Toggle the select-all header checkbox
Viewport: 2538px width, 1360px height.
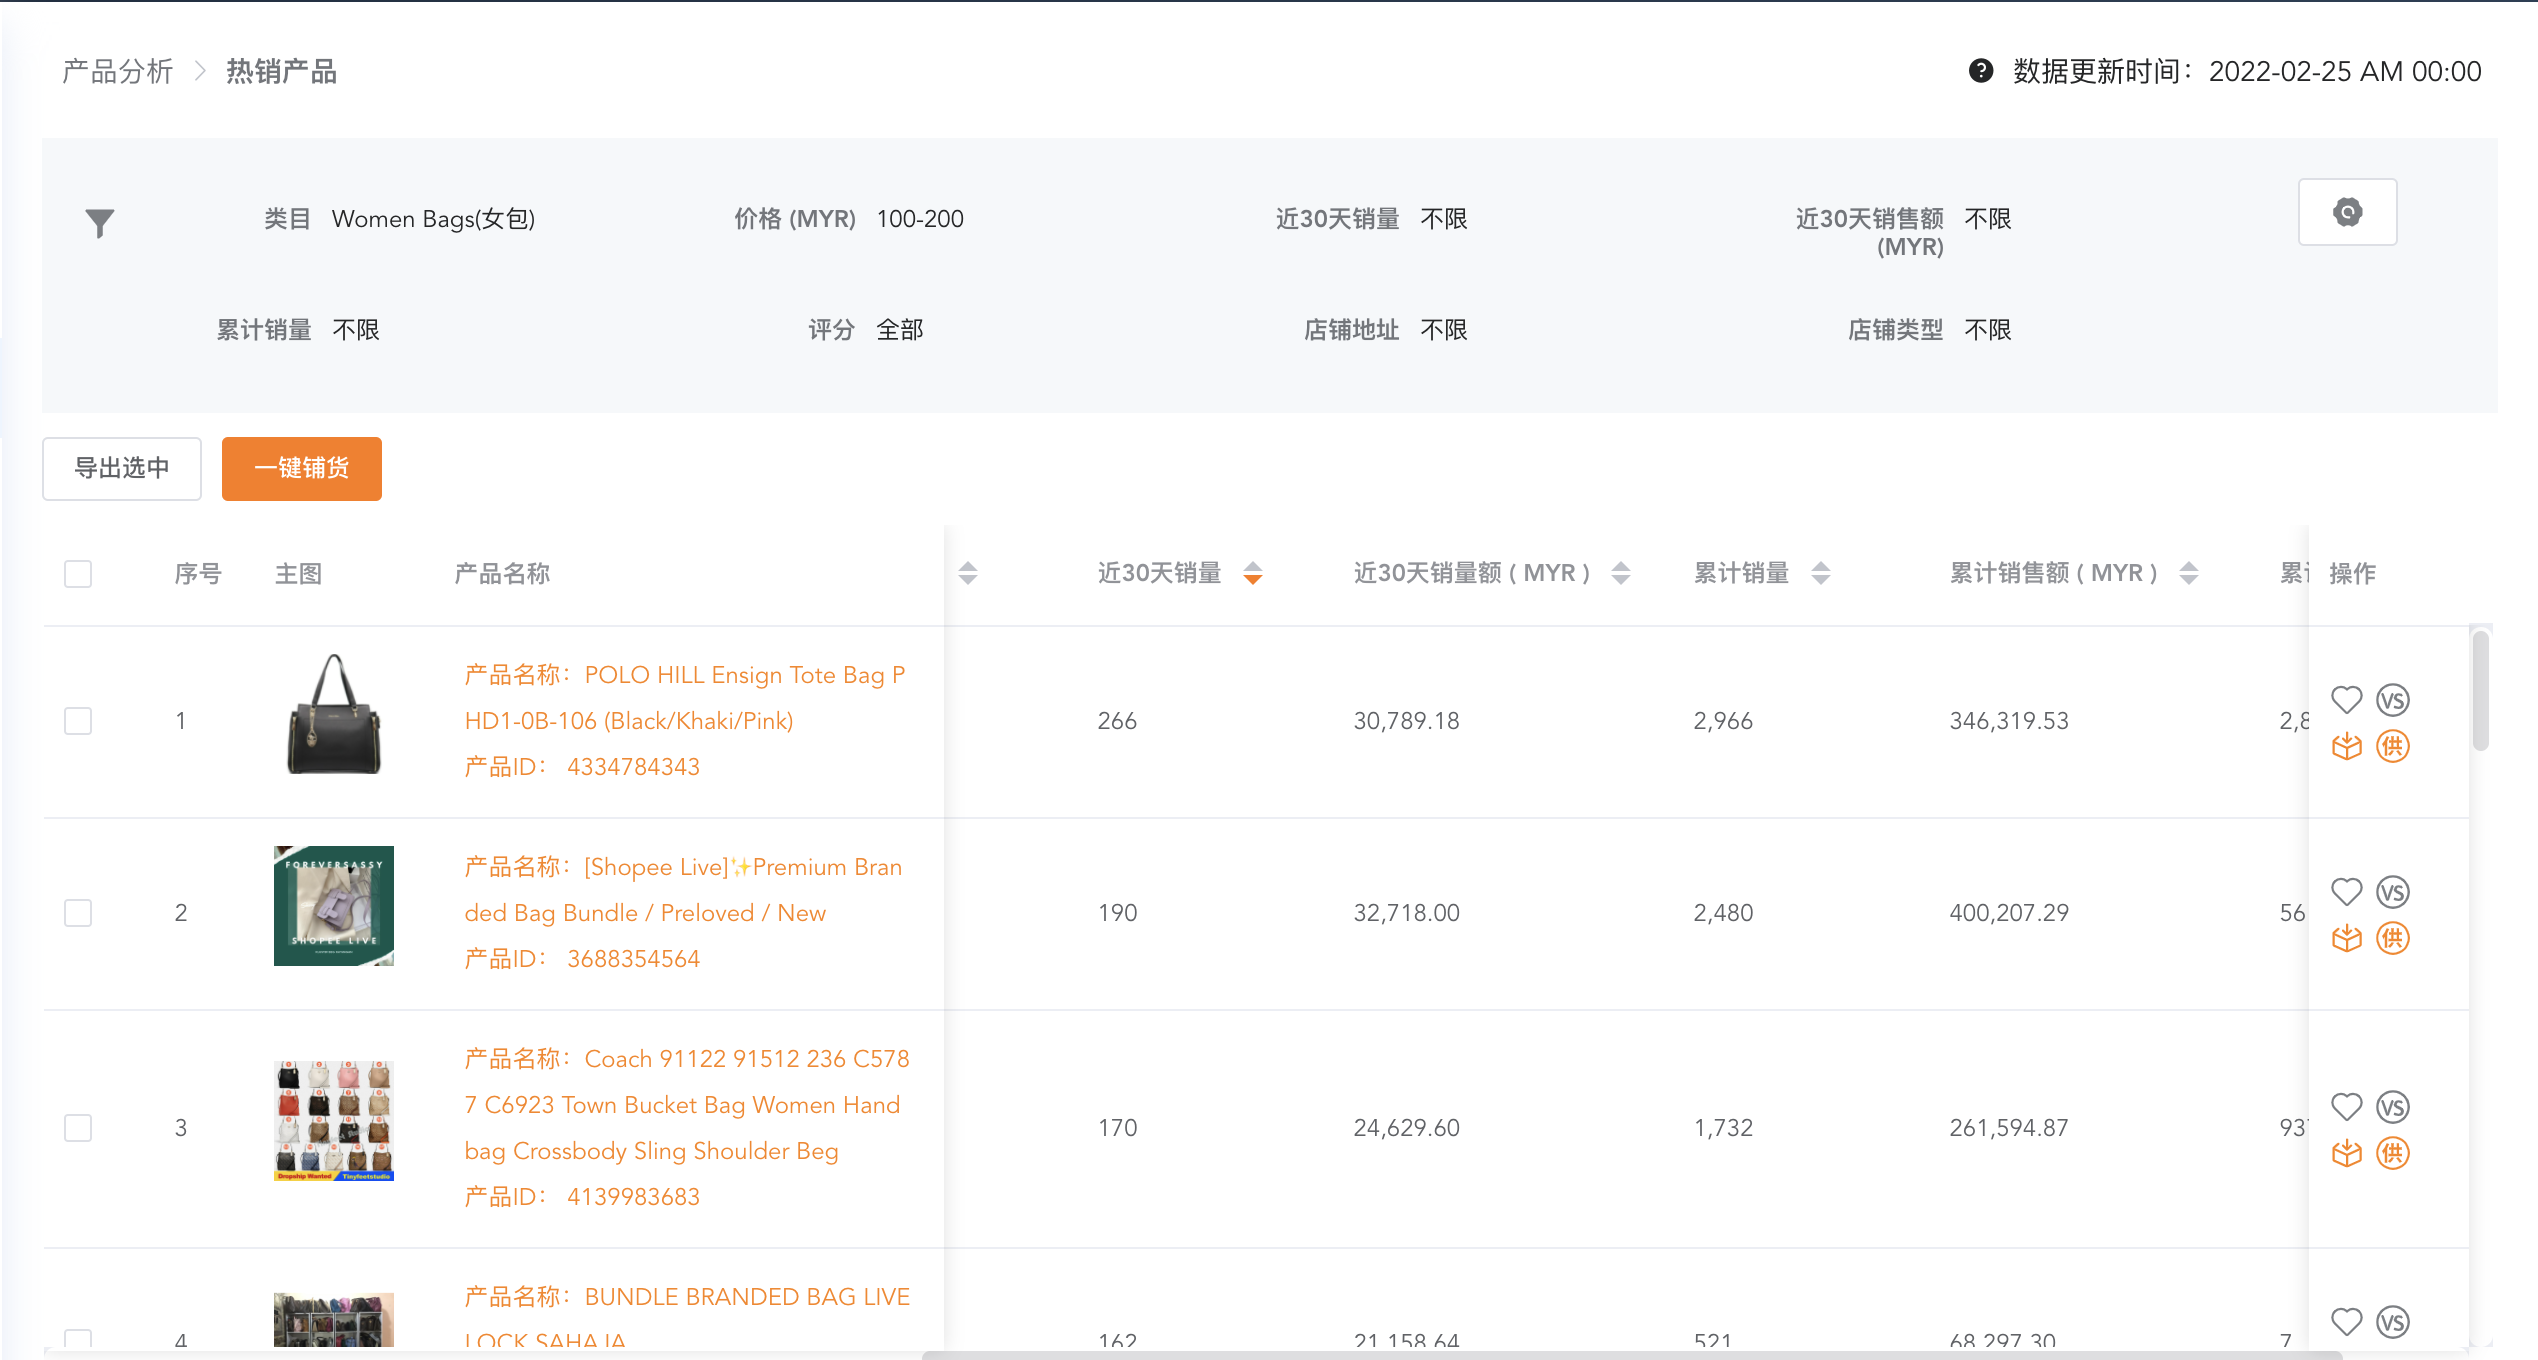pyautogui.click(x=78, y=573)
